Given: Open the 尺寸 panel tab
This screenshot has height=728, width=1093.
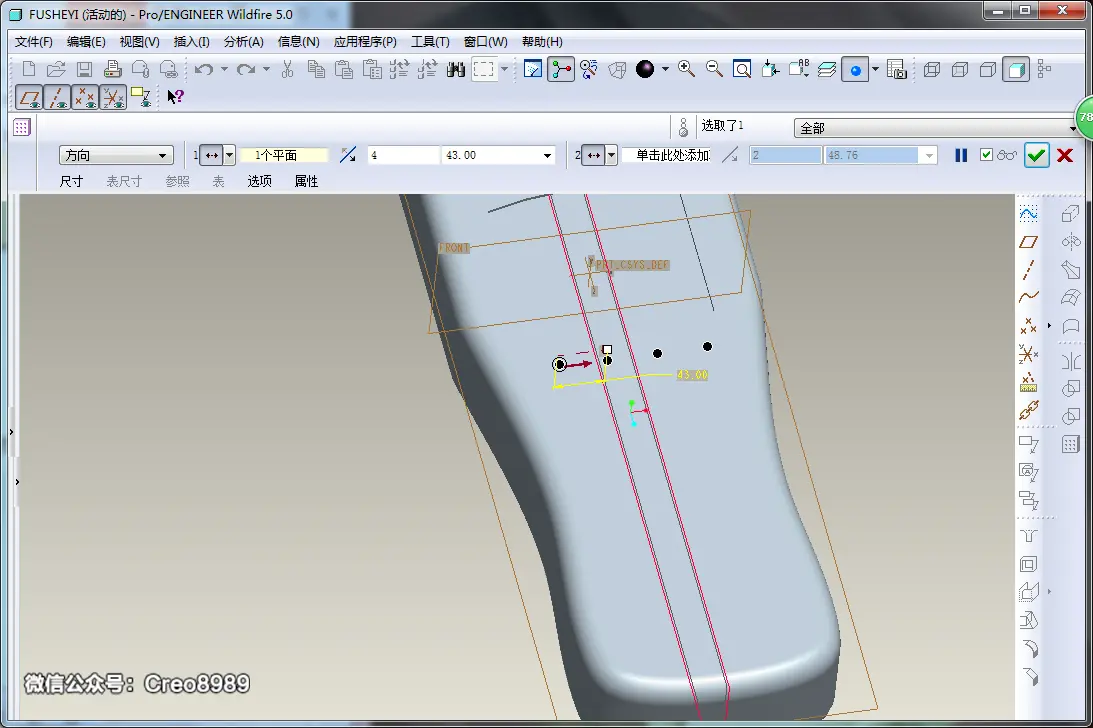Looking at the screenshot, I should pos(71,181).
